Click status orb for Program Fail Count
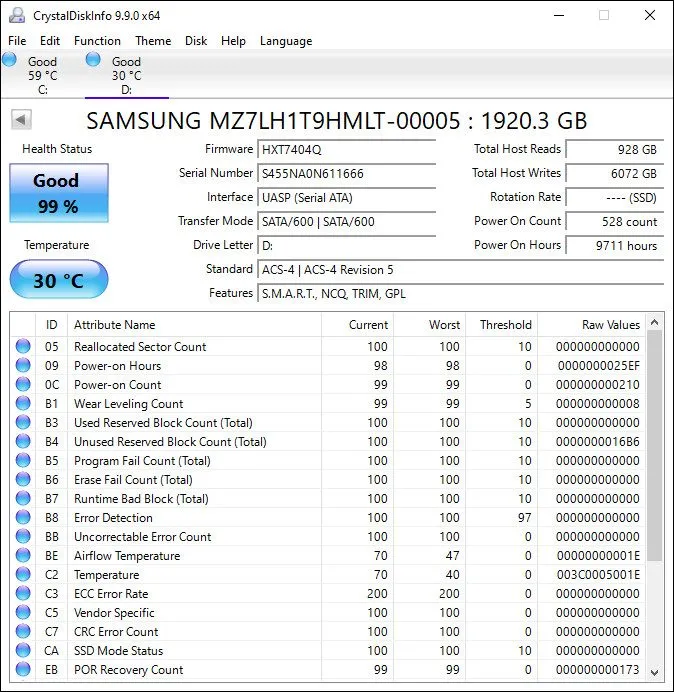 click(23, 460)
